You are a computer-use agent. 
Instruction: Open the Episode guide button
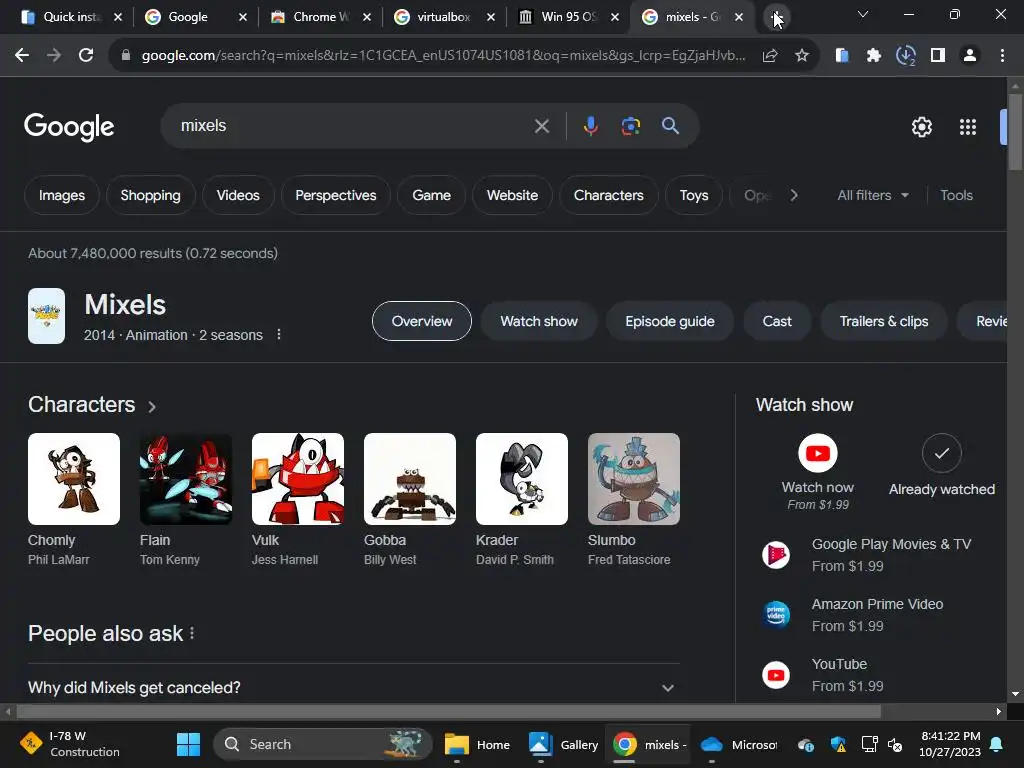tap(669, 321)
